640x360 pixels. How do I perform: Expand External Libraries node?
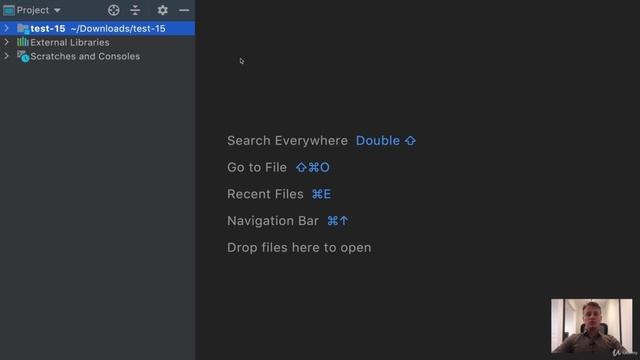click(6, 42)
